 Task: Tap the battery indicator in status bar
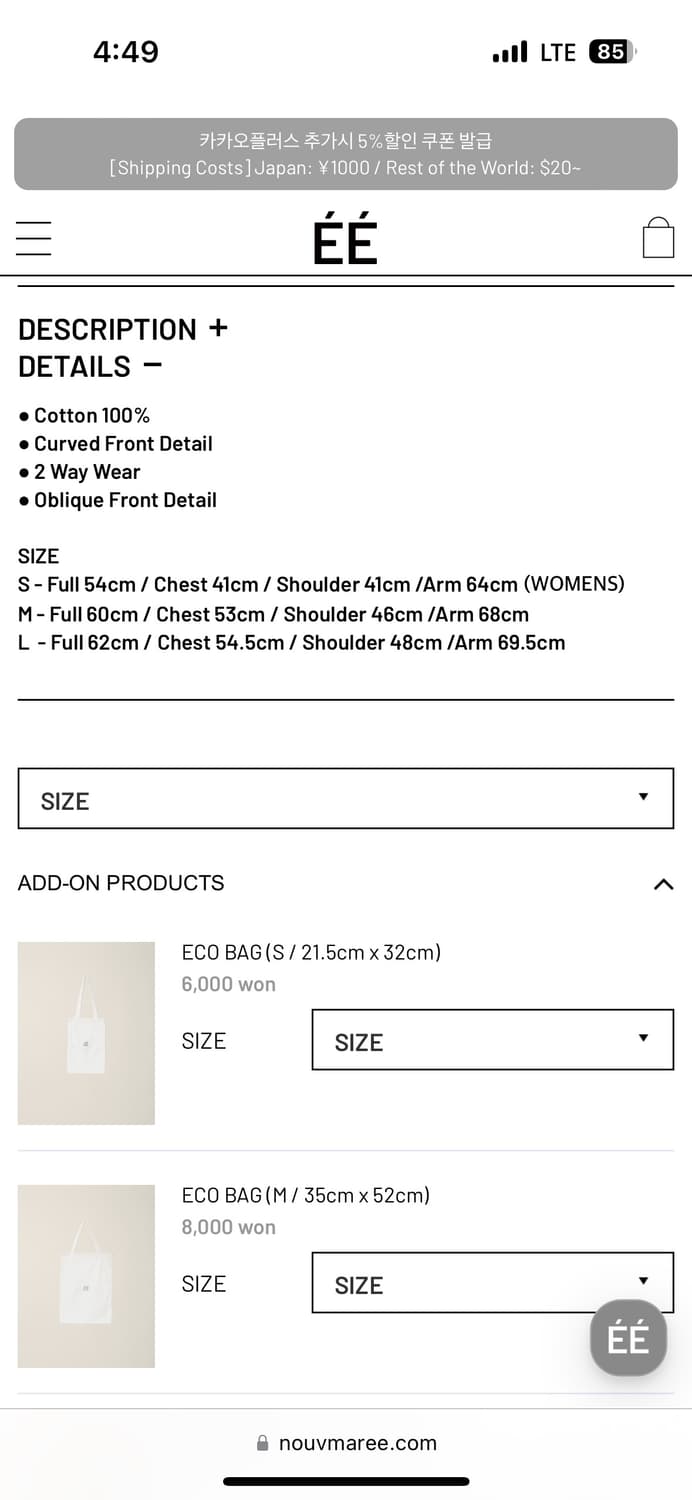[613, 51]
